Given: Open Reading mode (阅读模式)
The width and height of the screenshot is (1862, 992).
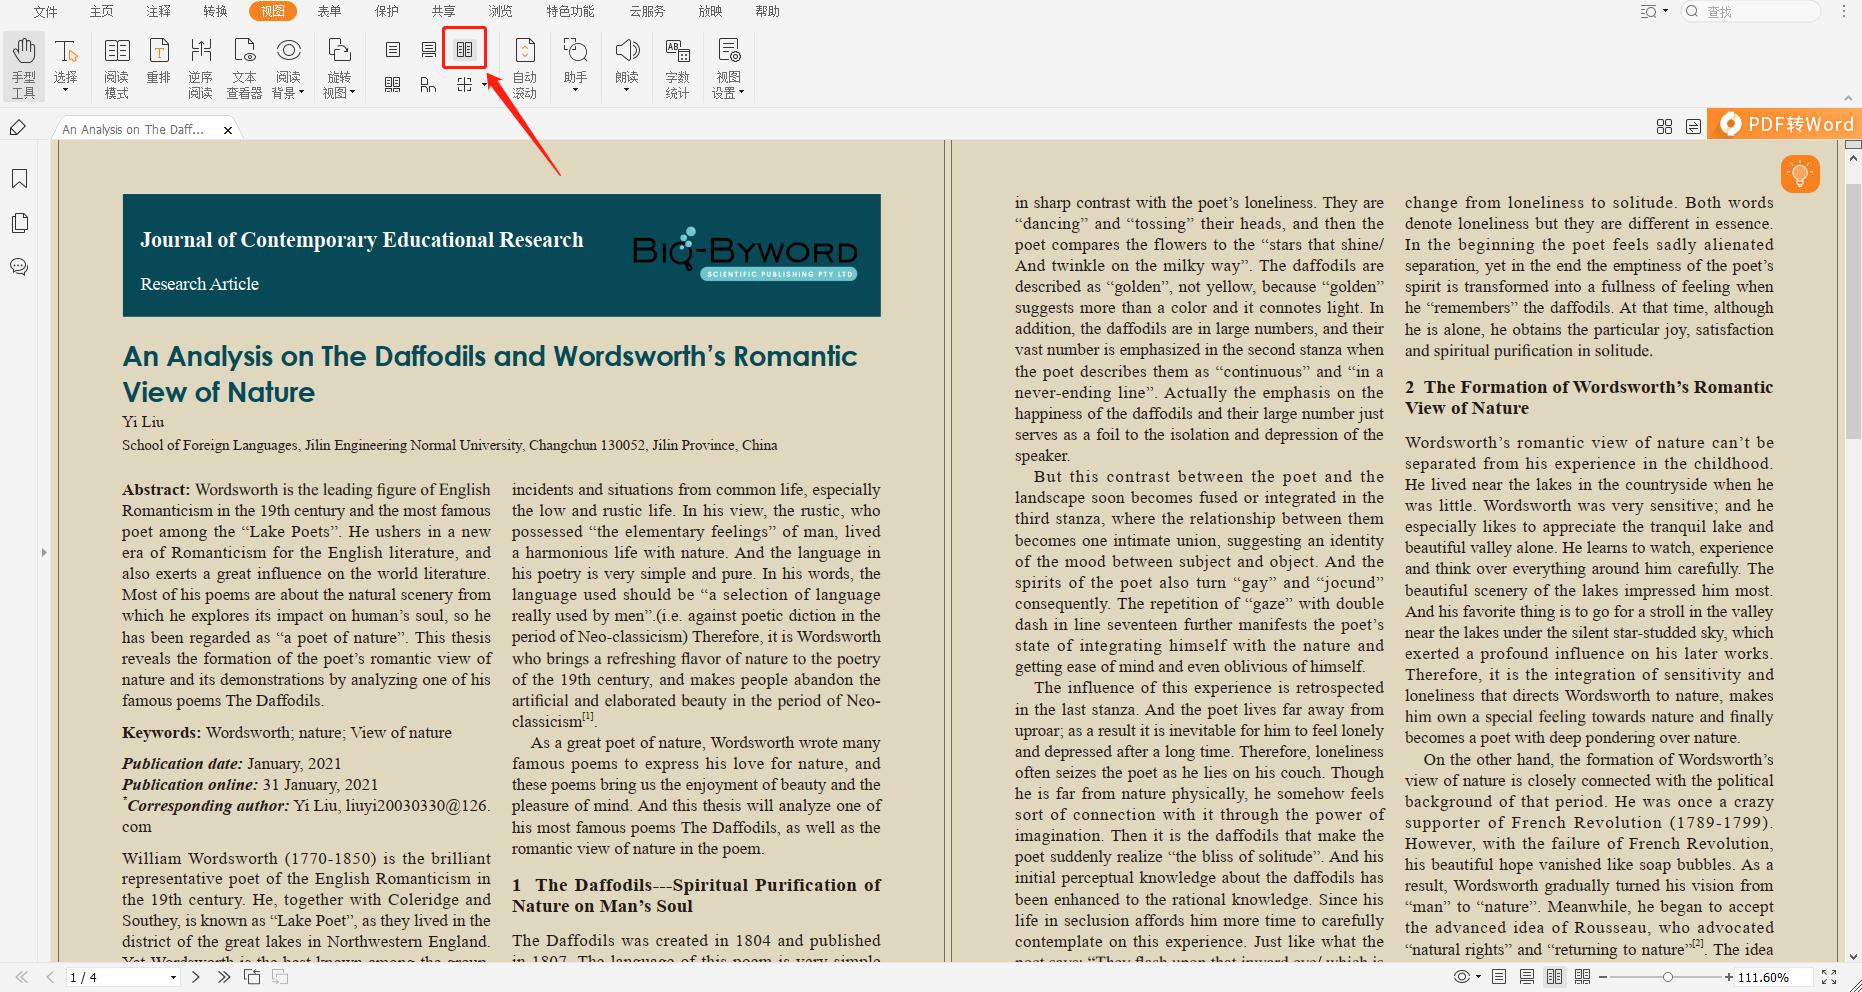Looking at the screenshot, I should click(117, 67).
